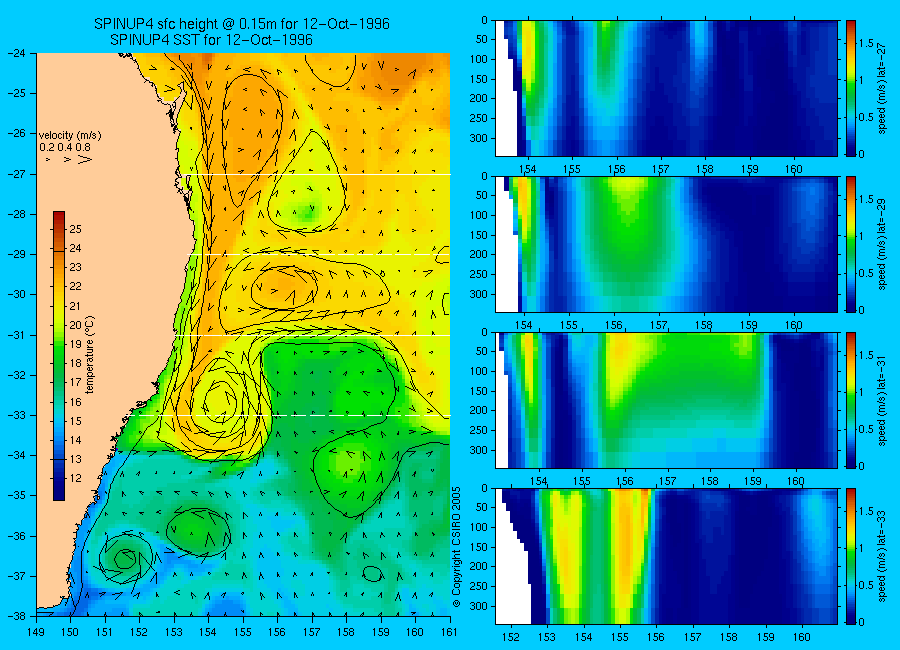Screen dimensions: 900x650
Task: Click the vertical 'temperature (°C)' label
Action: pos(90,355)
